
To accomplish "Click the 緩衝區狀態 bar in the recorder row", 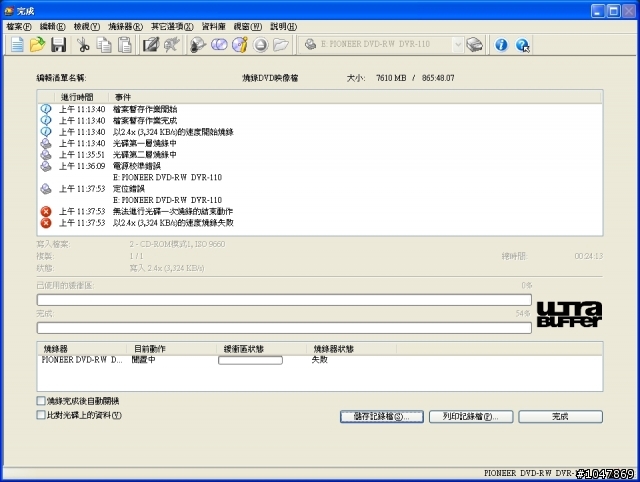I will 250,360.
